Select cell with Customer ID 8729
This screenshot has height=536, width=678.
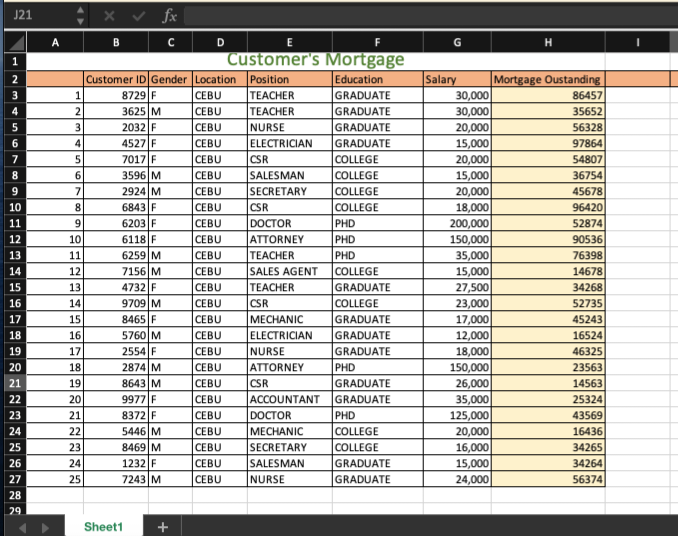(x=116, y=96)
